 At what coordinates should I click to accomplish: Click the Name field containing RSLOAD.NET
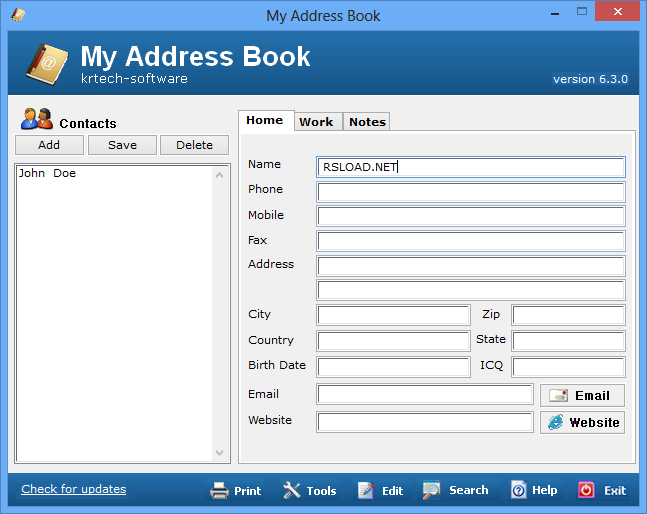click(x=471, y=167)
